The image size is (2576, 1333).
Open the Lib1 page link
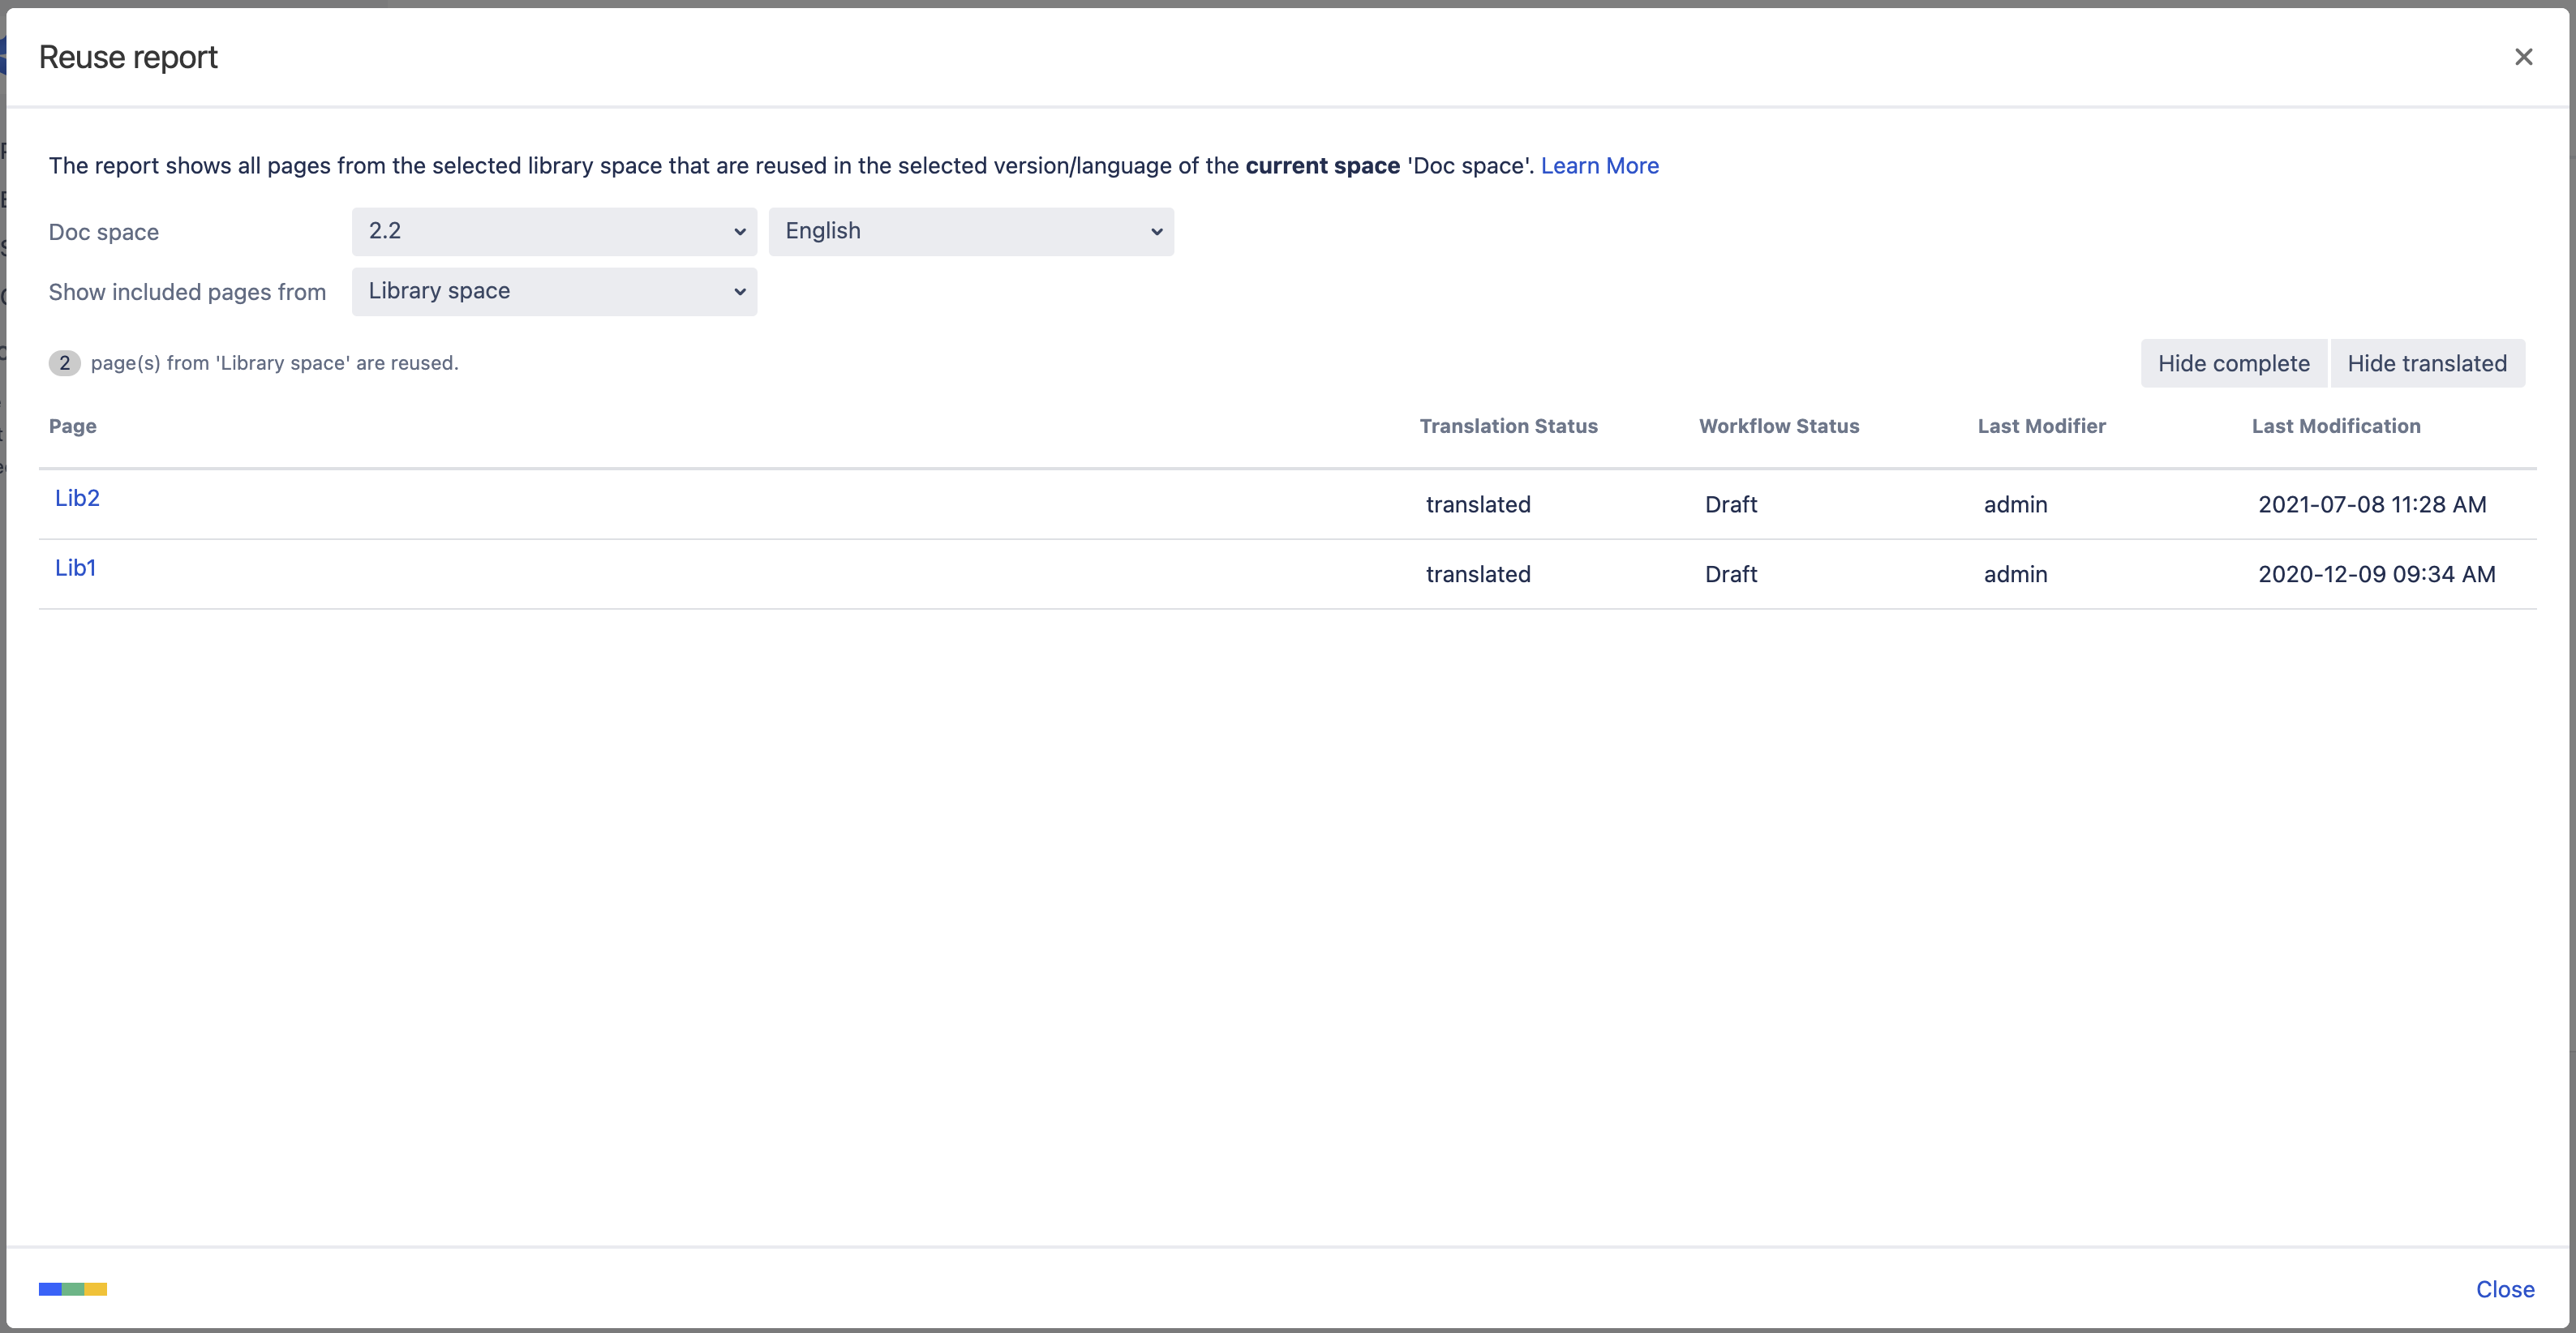[75, 568]
